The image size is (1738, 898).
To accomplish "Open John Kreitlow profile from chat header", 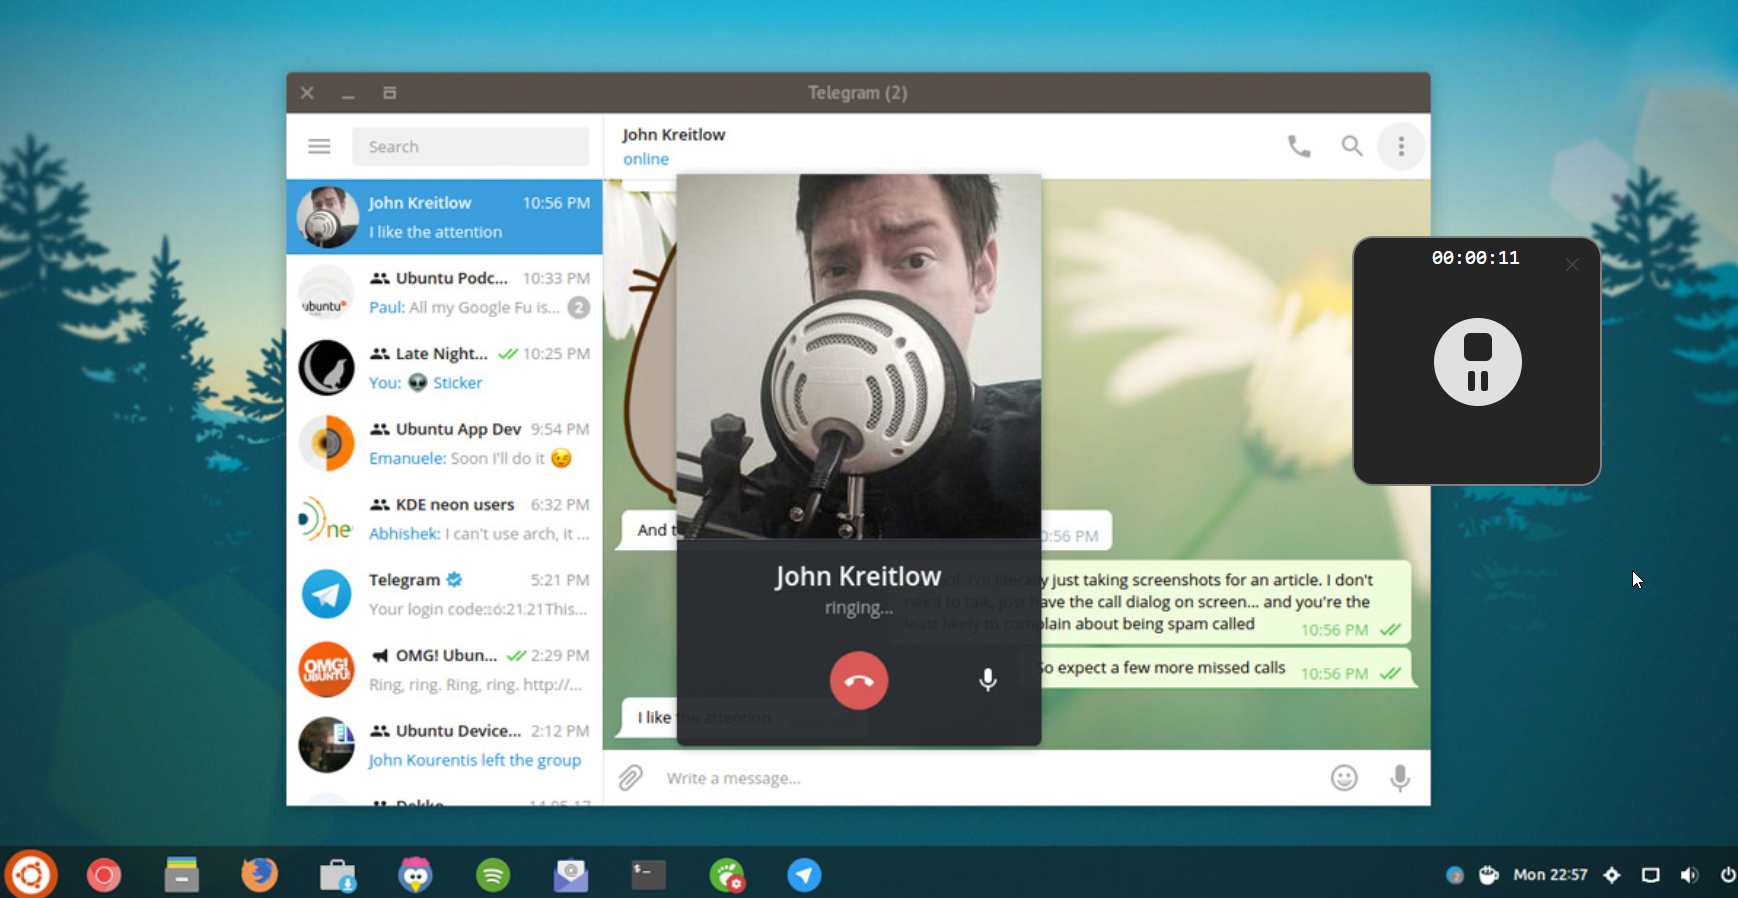I will (x=673, y=134).
